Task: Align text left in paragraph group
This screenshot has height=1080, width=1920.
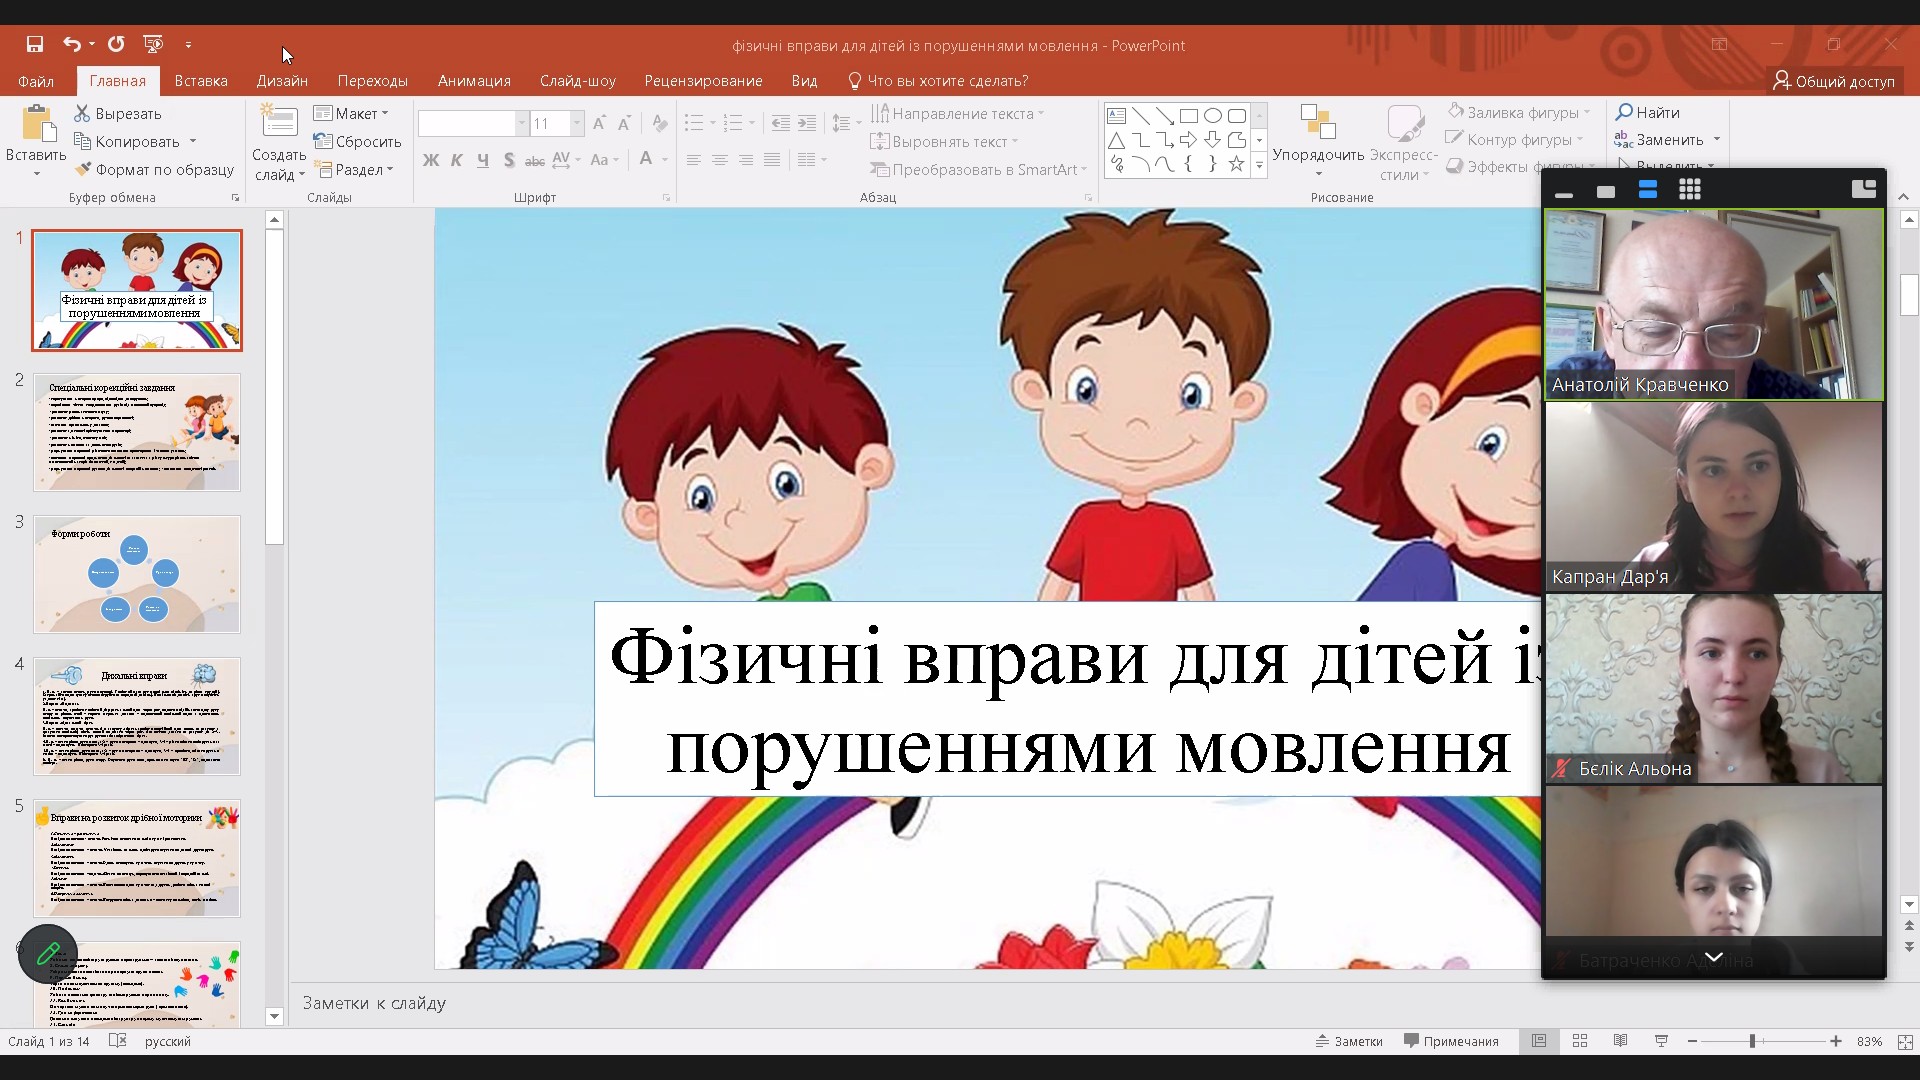Action: click(x=693, y=160)
